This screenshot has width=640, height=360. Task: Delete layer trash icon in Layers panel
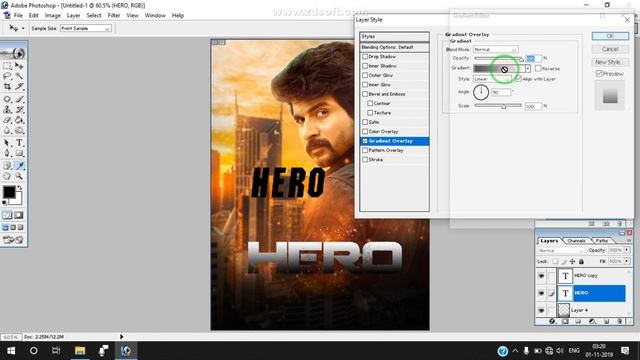tap(620, 321)
